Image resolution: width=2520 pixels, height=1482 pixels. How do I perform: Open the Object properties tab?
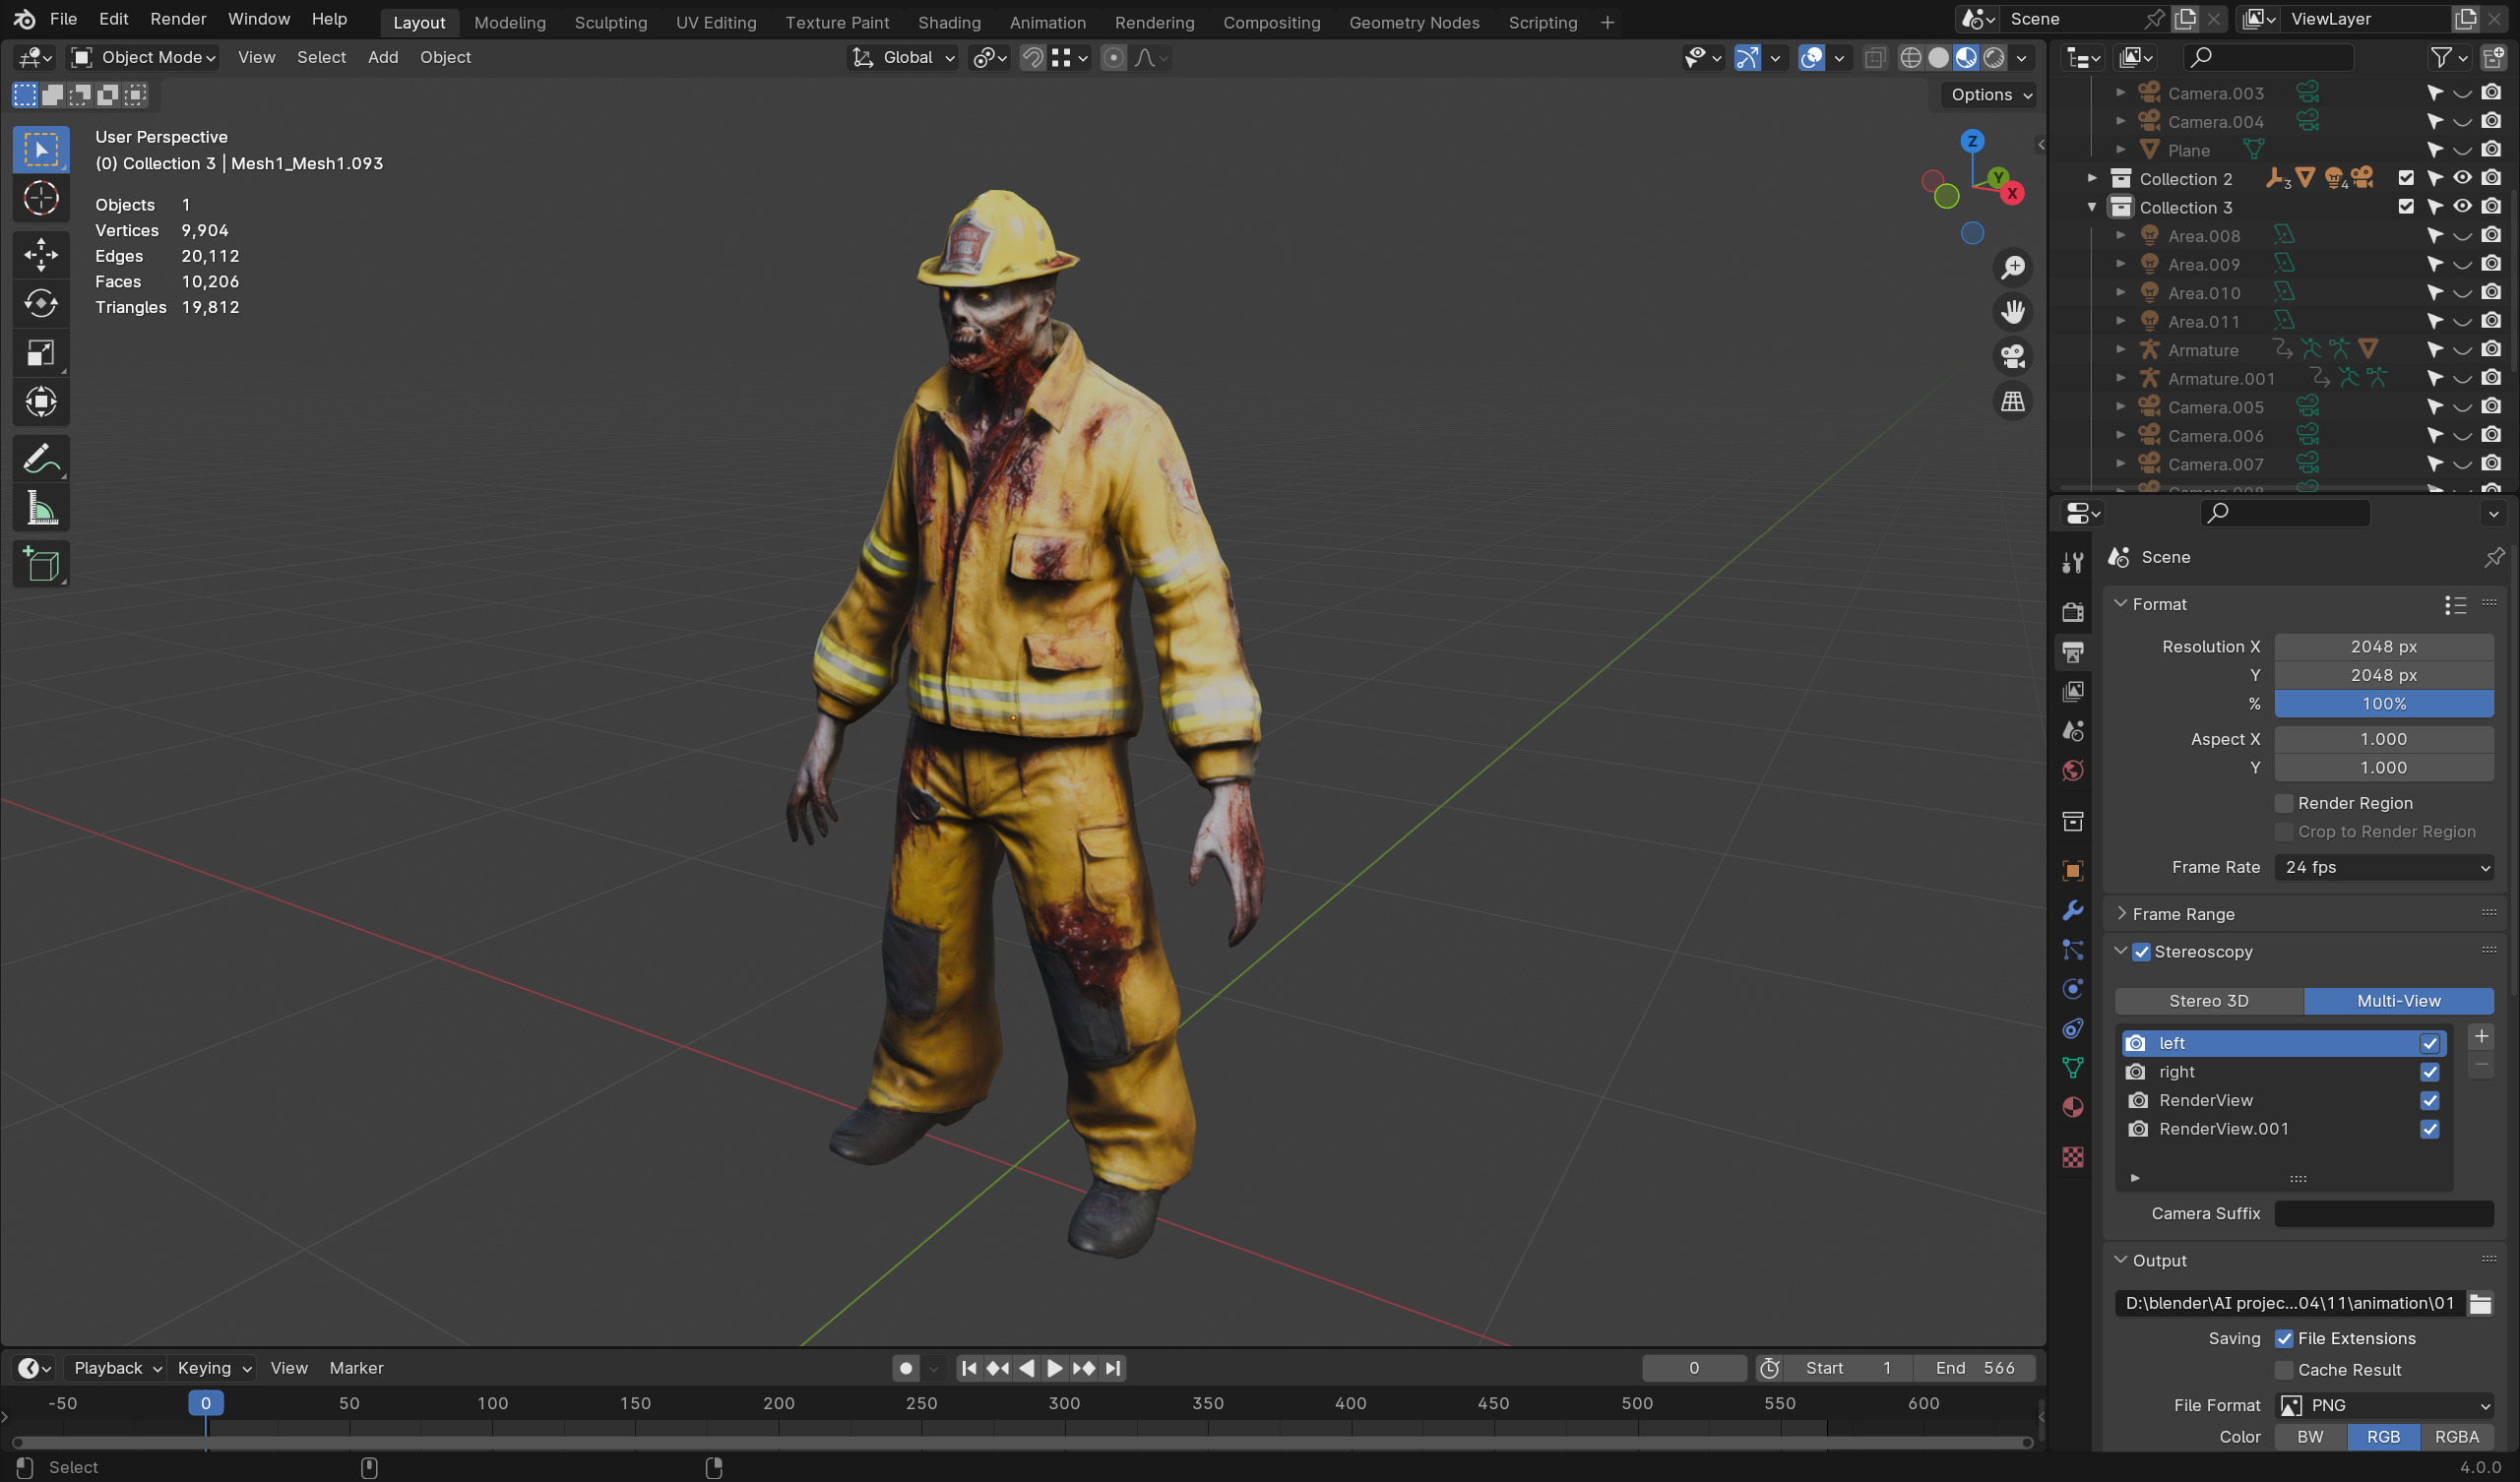(2073, 871)
